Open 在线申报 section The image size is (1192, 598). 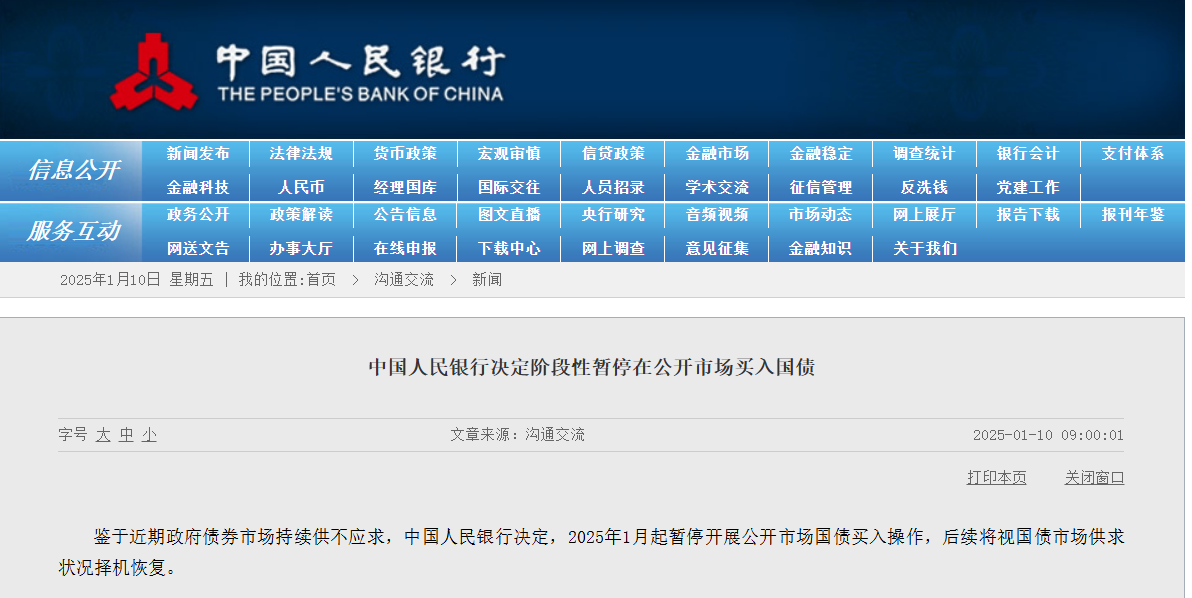pyautogui.click(x=405, y=248)
